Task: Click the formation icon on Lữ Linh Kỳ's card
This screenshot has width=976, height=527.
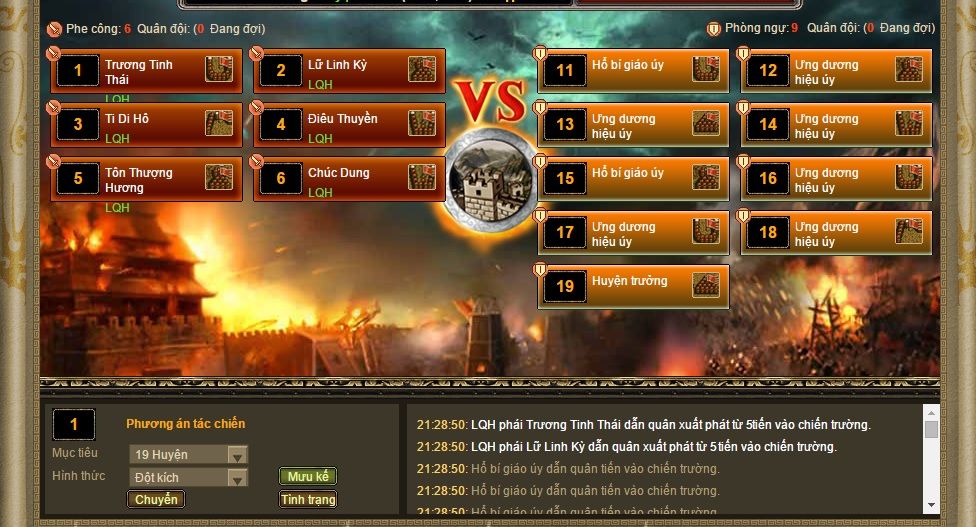Action: tap(422, 69)
